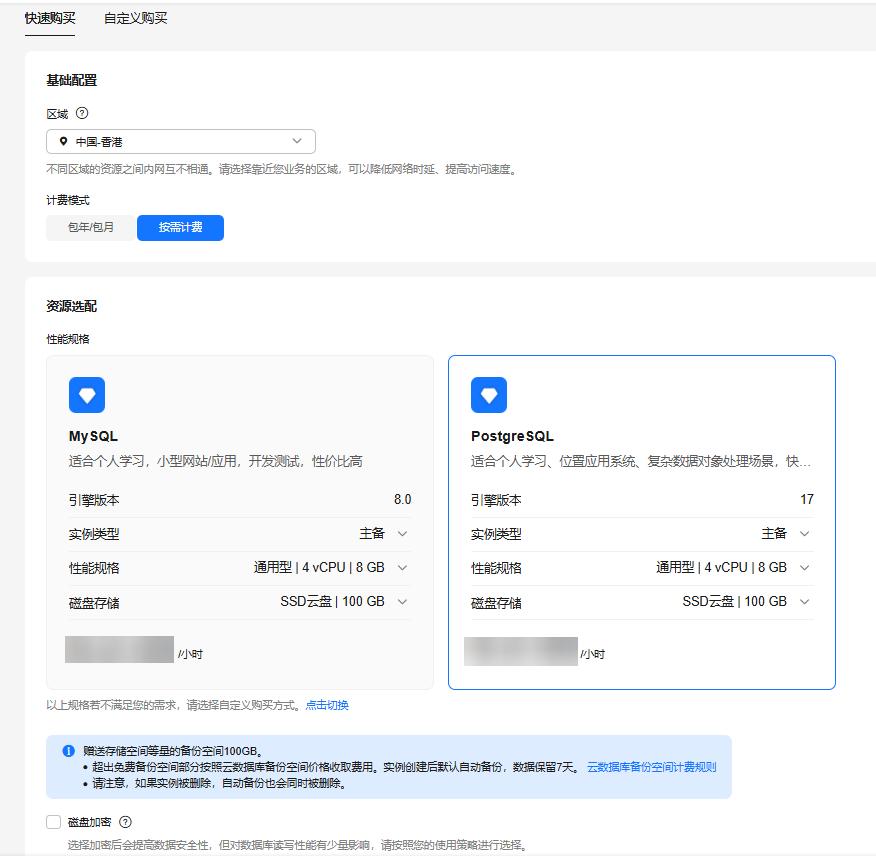This screenshot has height=859, width=876.
Task: Click the 资源选配 section heading
Action: pyautogui.click(x=72, y=306)
